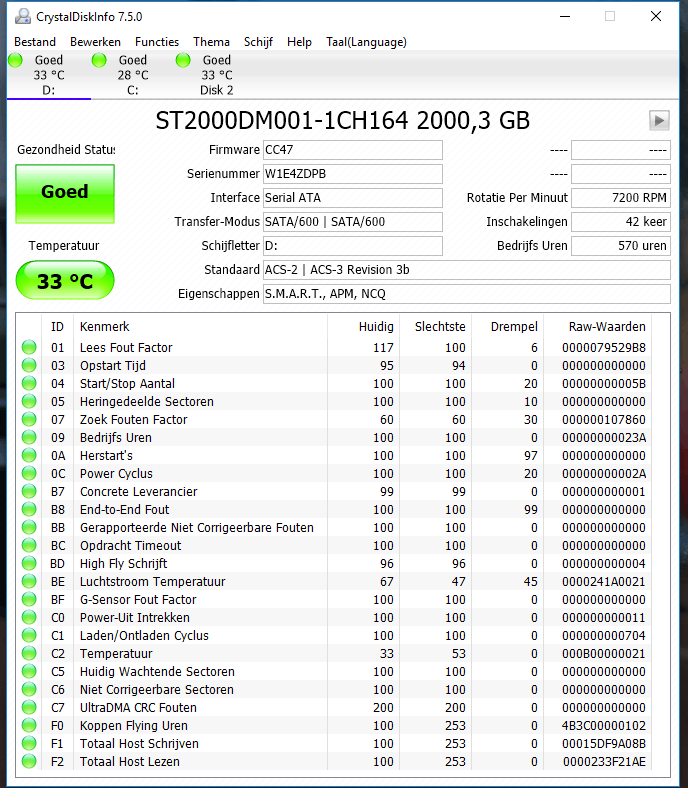The width and height of the screenshot is (688, 788).
Task: Open the Bestand menu
Action: (x=35, y=42)
